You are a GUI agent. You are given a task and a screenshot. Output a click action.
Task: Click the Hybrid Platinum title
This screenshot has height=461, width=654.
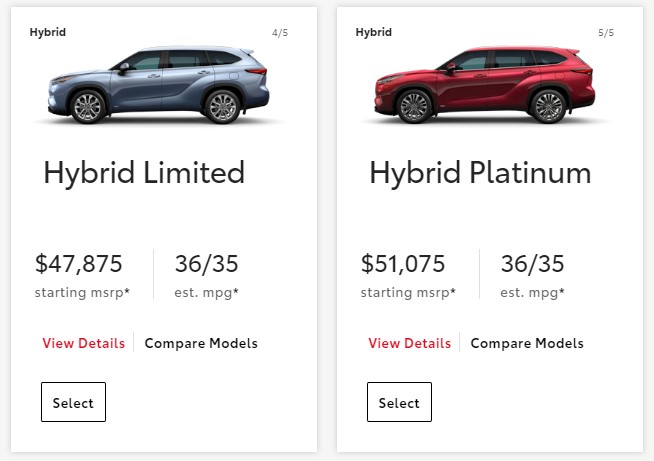click(480, 173)
